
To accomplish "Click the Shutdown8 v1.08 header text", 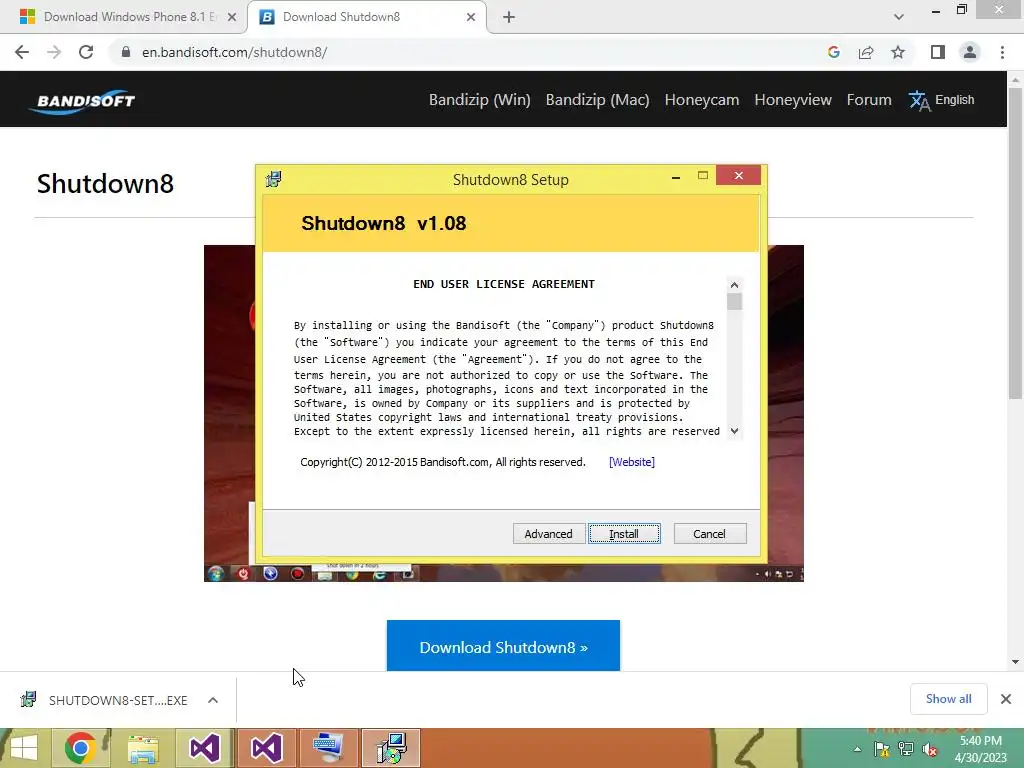I will pos(384,223).
